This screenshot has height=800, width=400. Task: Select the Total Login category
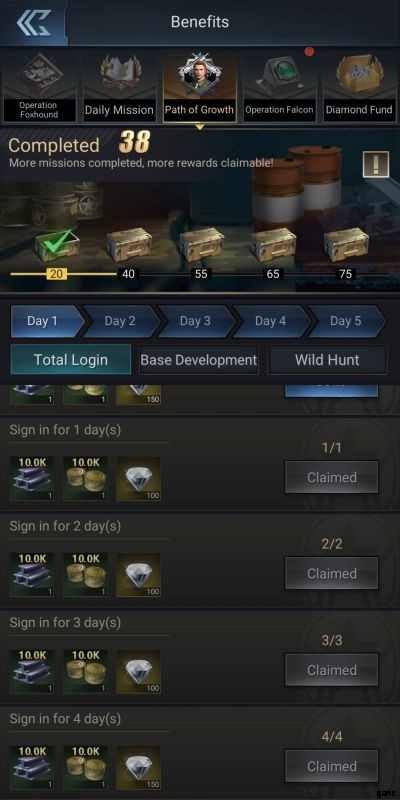click(x=70, y=360)
